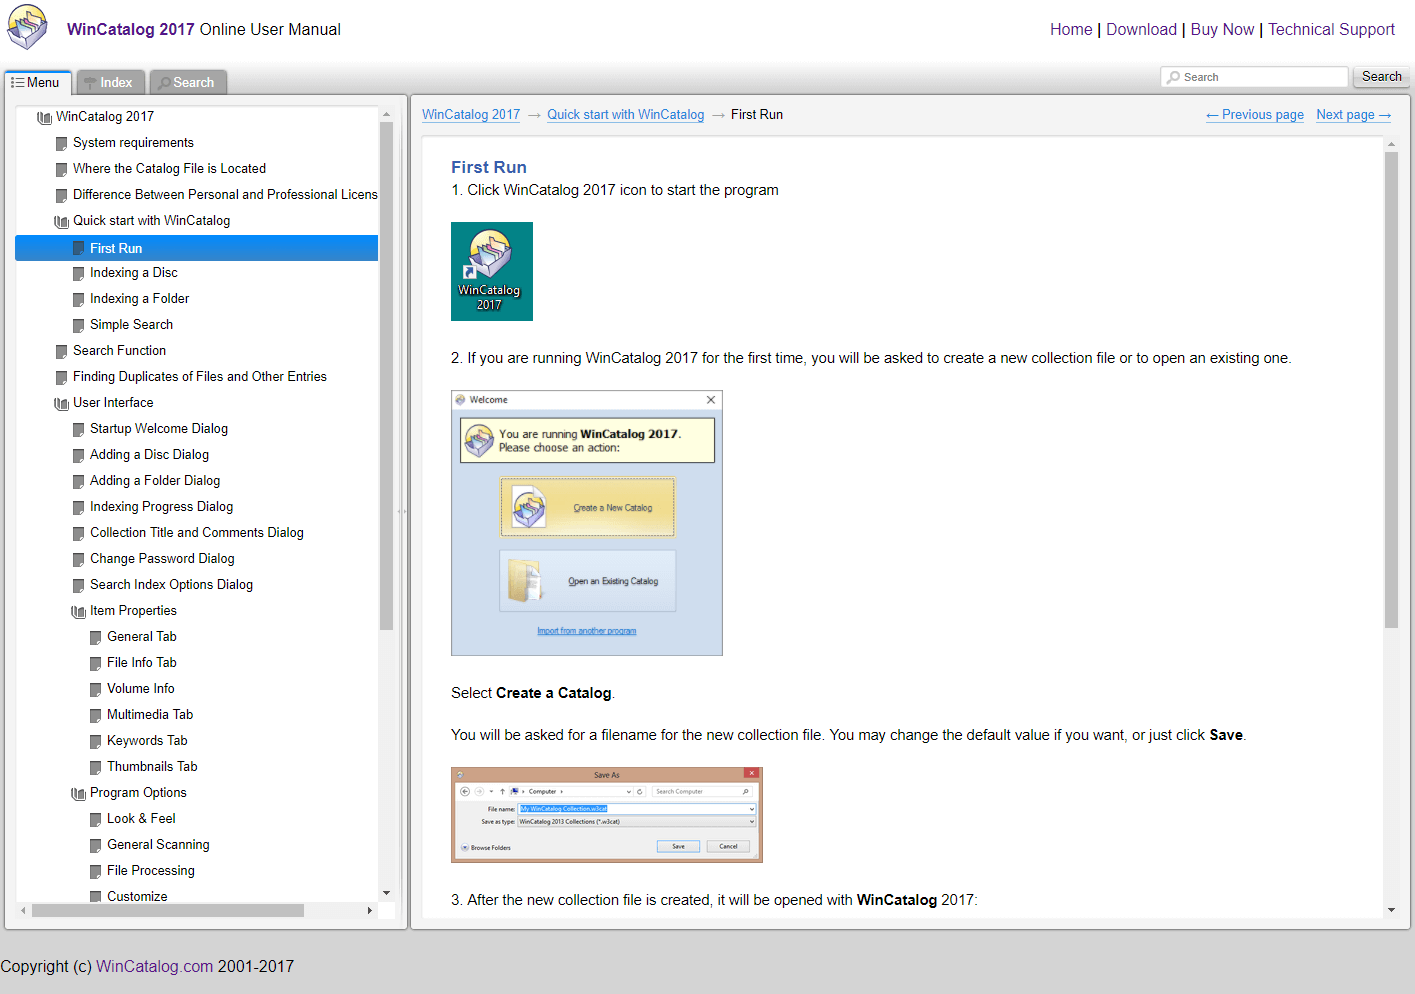
Task: Click the WinCatalog 2017 desktop shortcut image
Action: pyautogui.click(x=492, y=271)
